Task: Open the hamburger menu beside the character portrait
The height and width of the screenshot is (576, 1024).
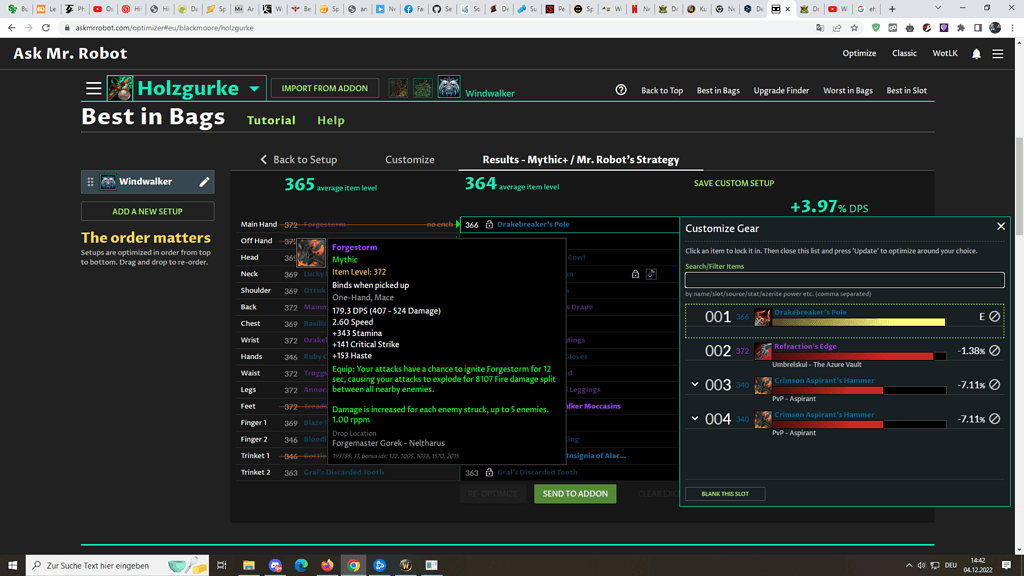Action: tap(93, 89)
